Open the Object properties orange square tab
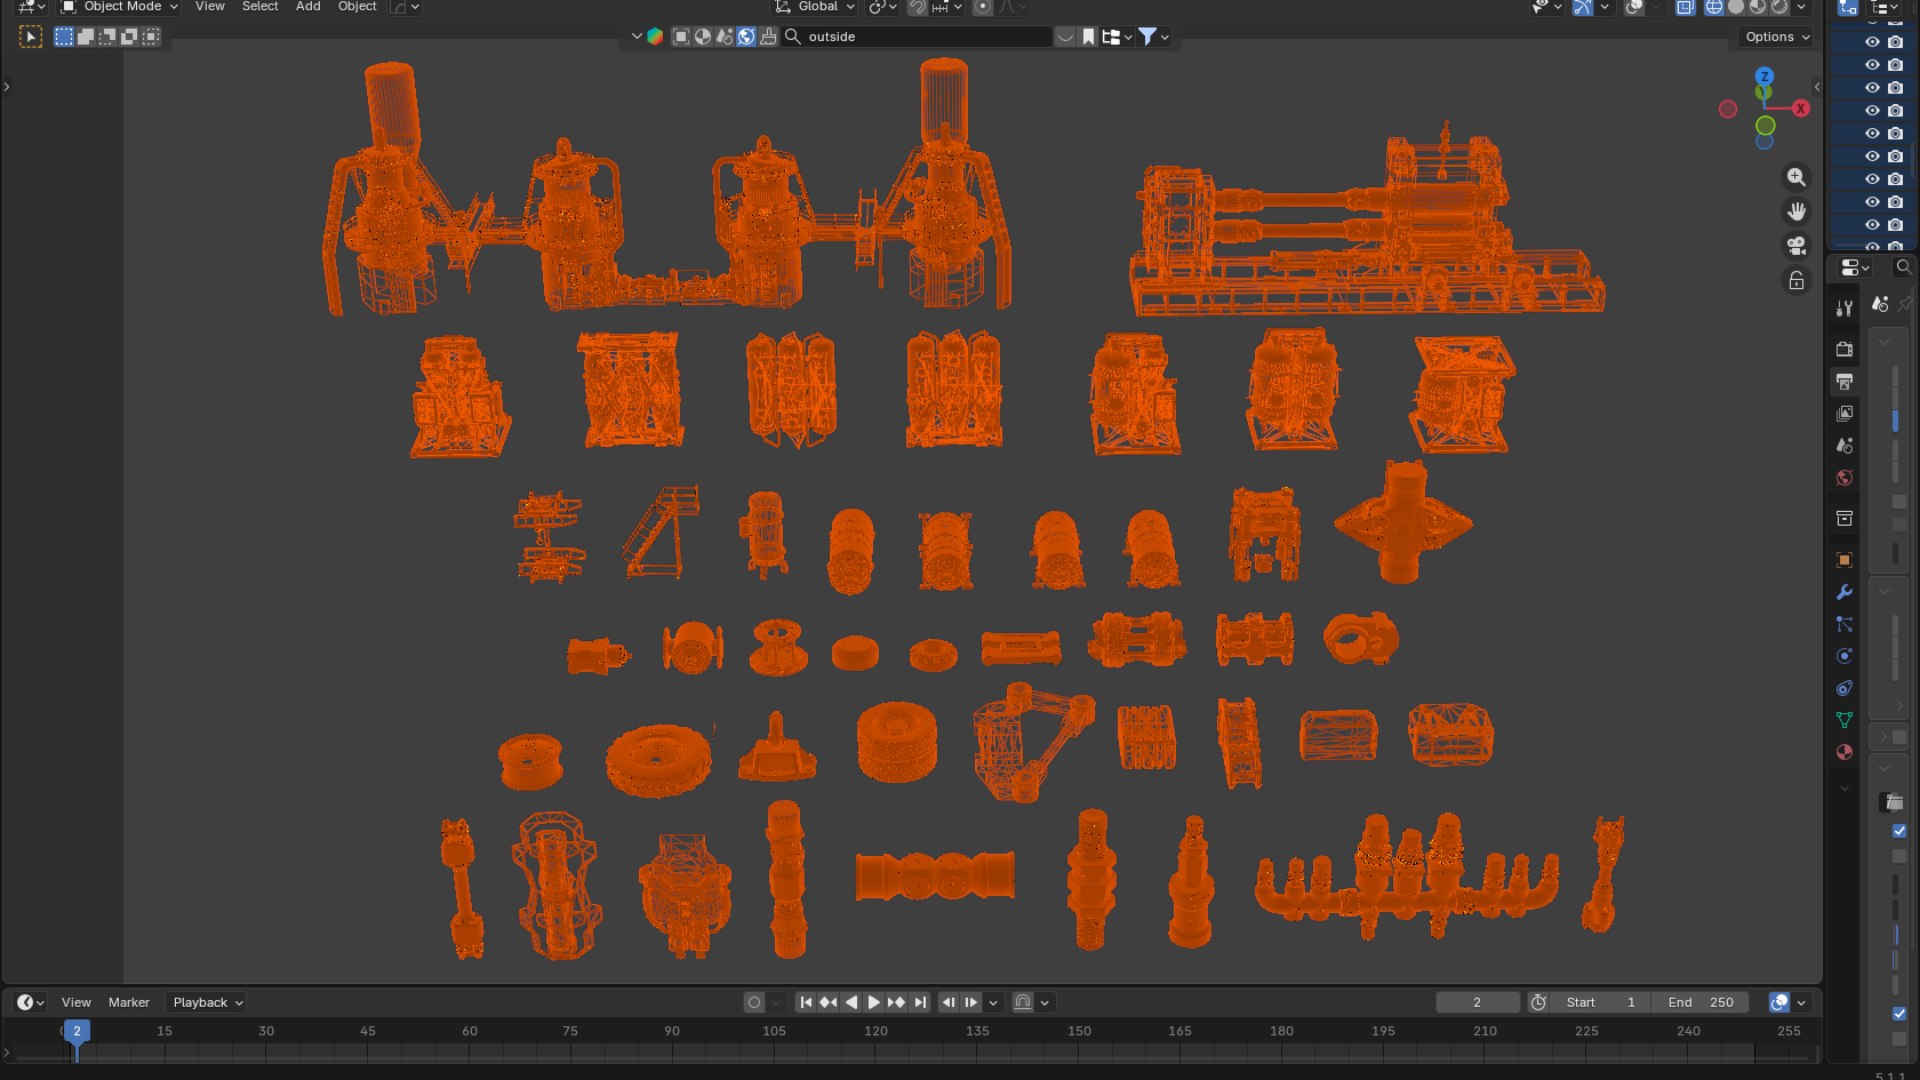The height and width of the screenshot is (1080, 1920). (x=1844, y=560)
